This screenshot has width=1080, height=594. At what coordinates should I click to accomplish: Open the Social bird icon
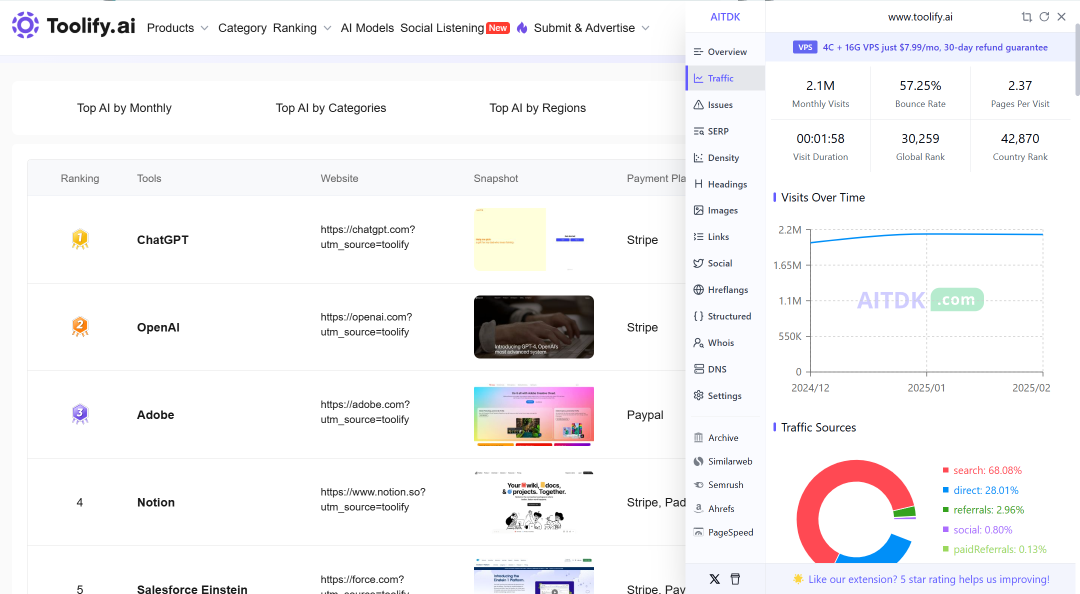[698, 263]
